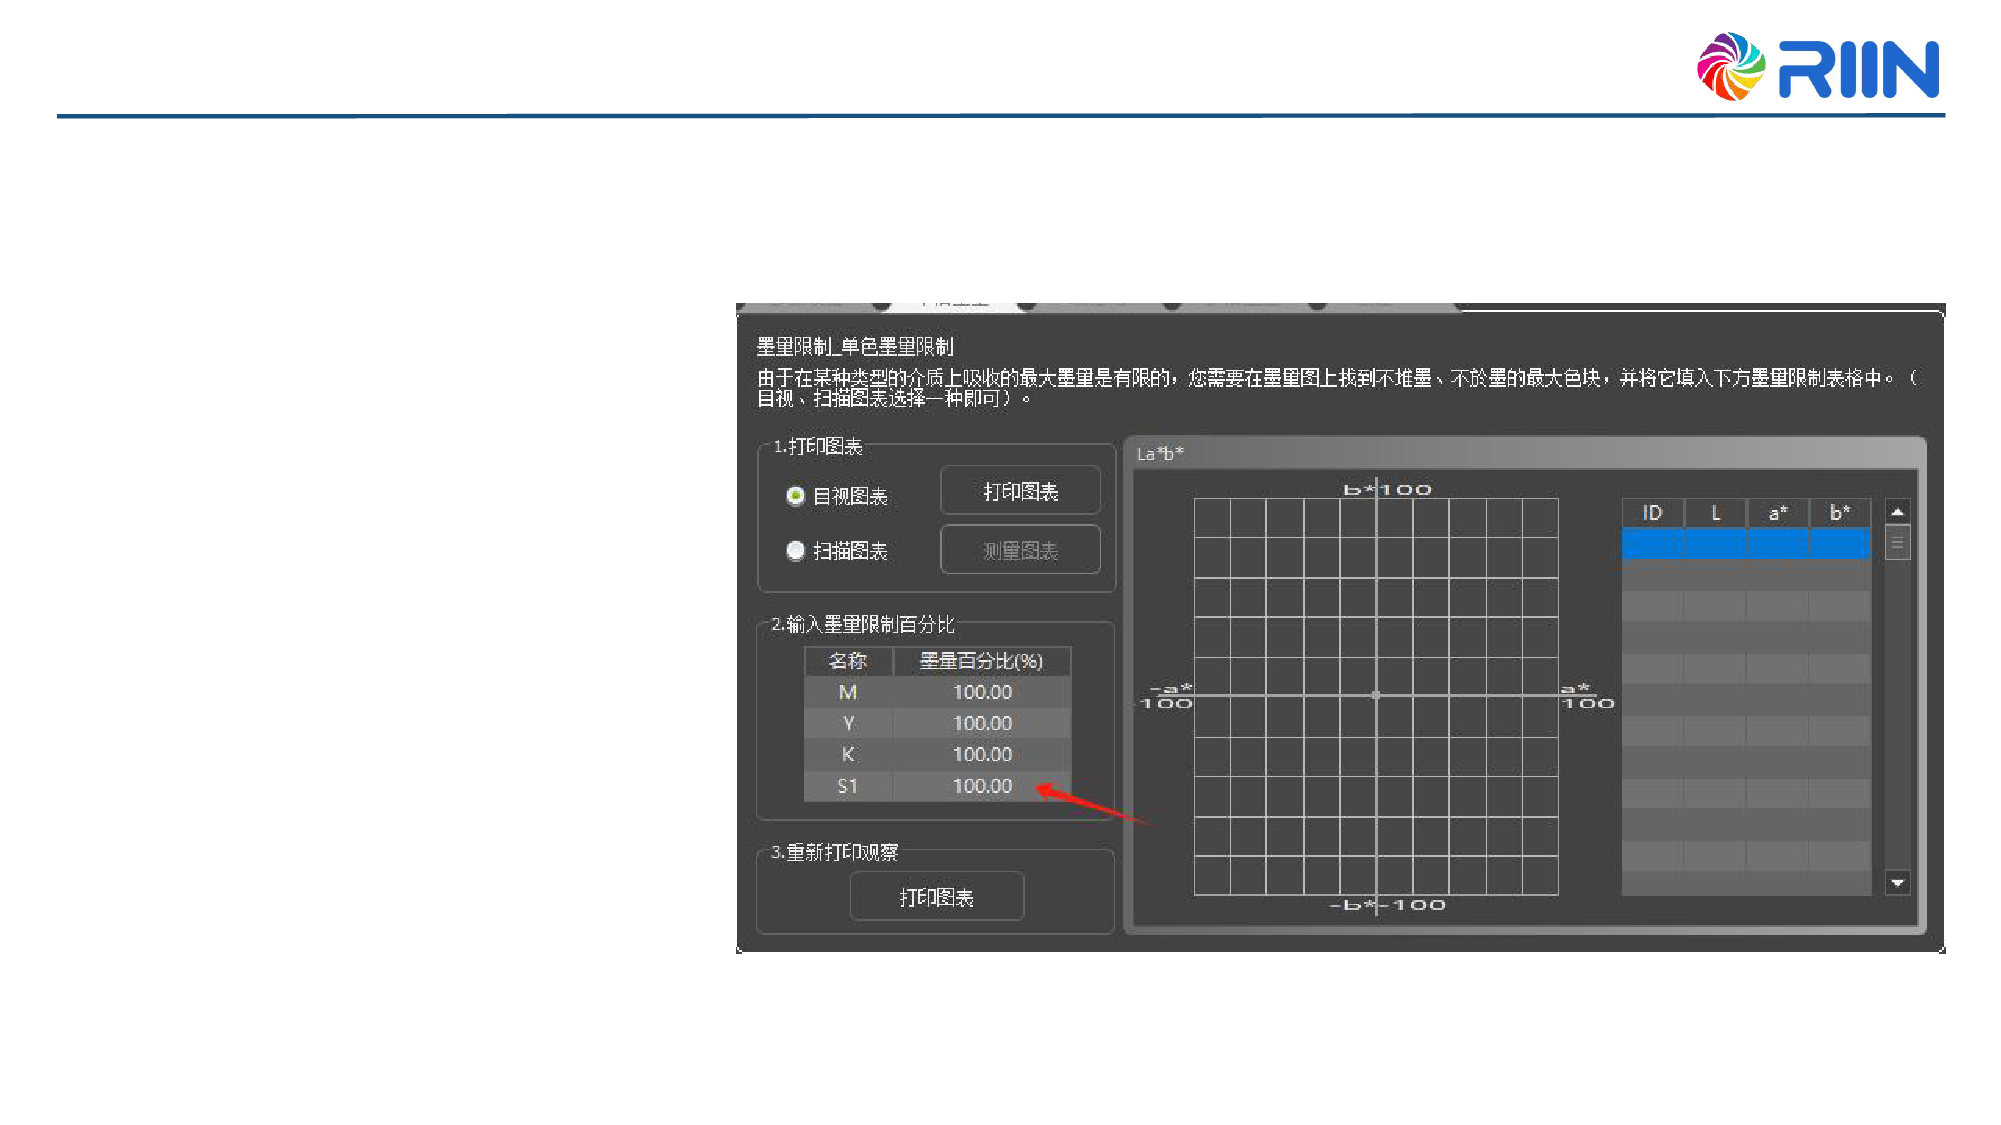Click the M ink percentage cell
This screenshot has width=2001, height=1125.
(981, 692)
